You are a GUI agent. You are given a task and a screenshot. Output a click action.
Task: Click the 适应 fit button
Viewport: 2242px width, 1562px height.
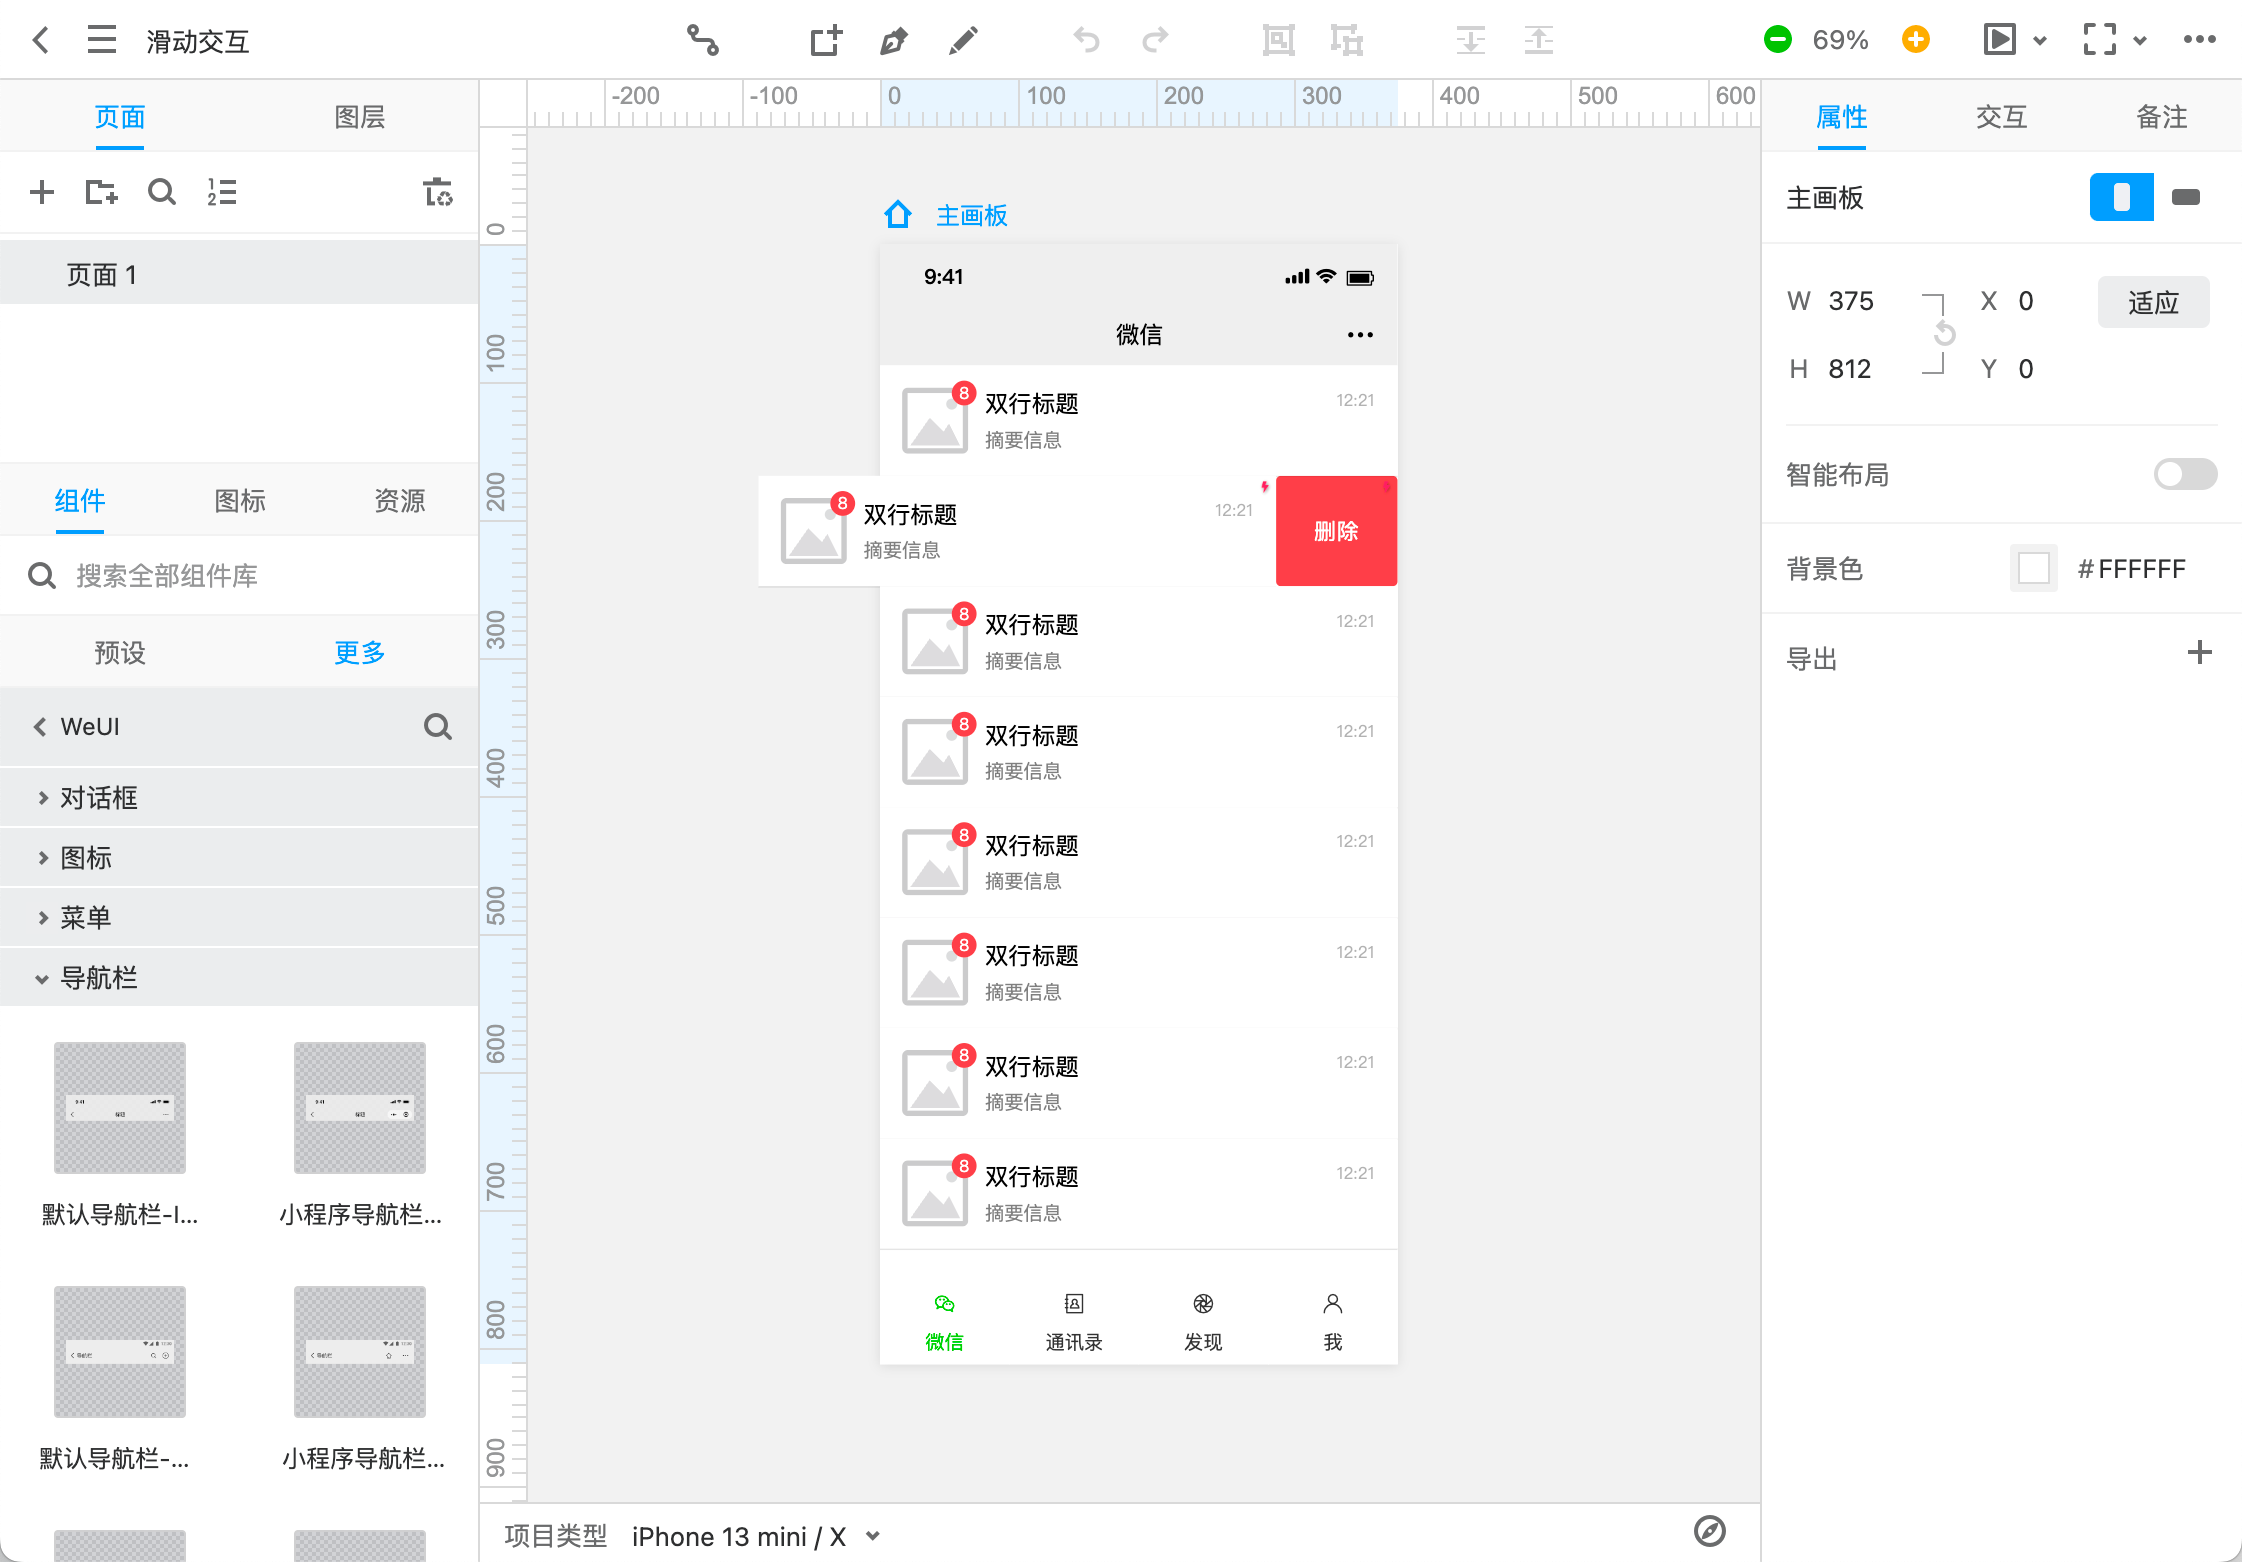tap(2153, 301)
